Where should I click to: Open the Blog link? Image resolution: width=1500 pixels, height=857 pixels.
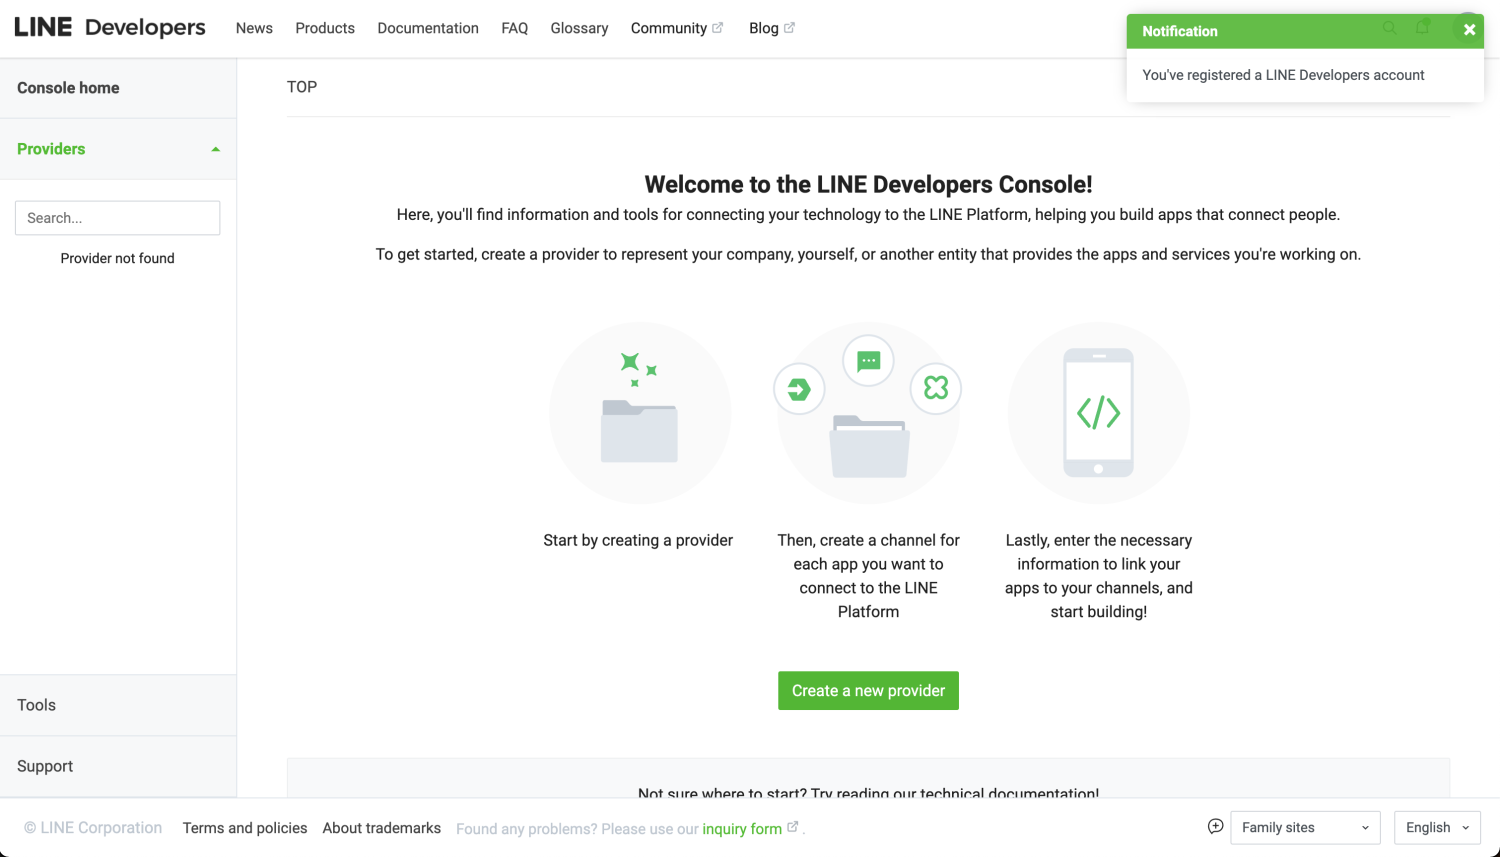click(x=764, y=28)
